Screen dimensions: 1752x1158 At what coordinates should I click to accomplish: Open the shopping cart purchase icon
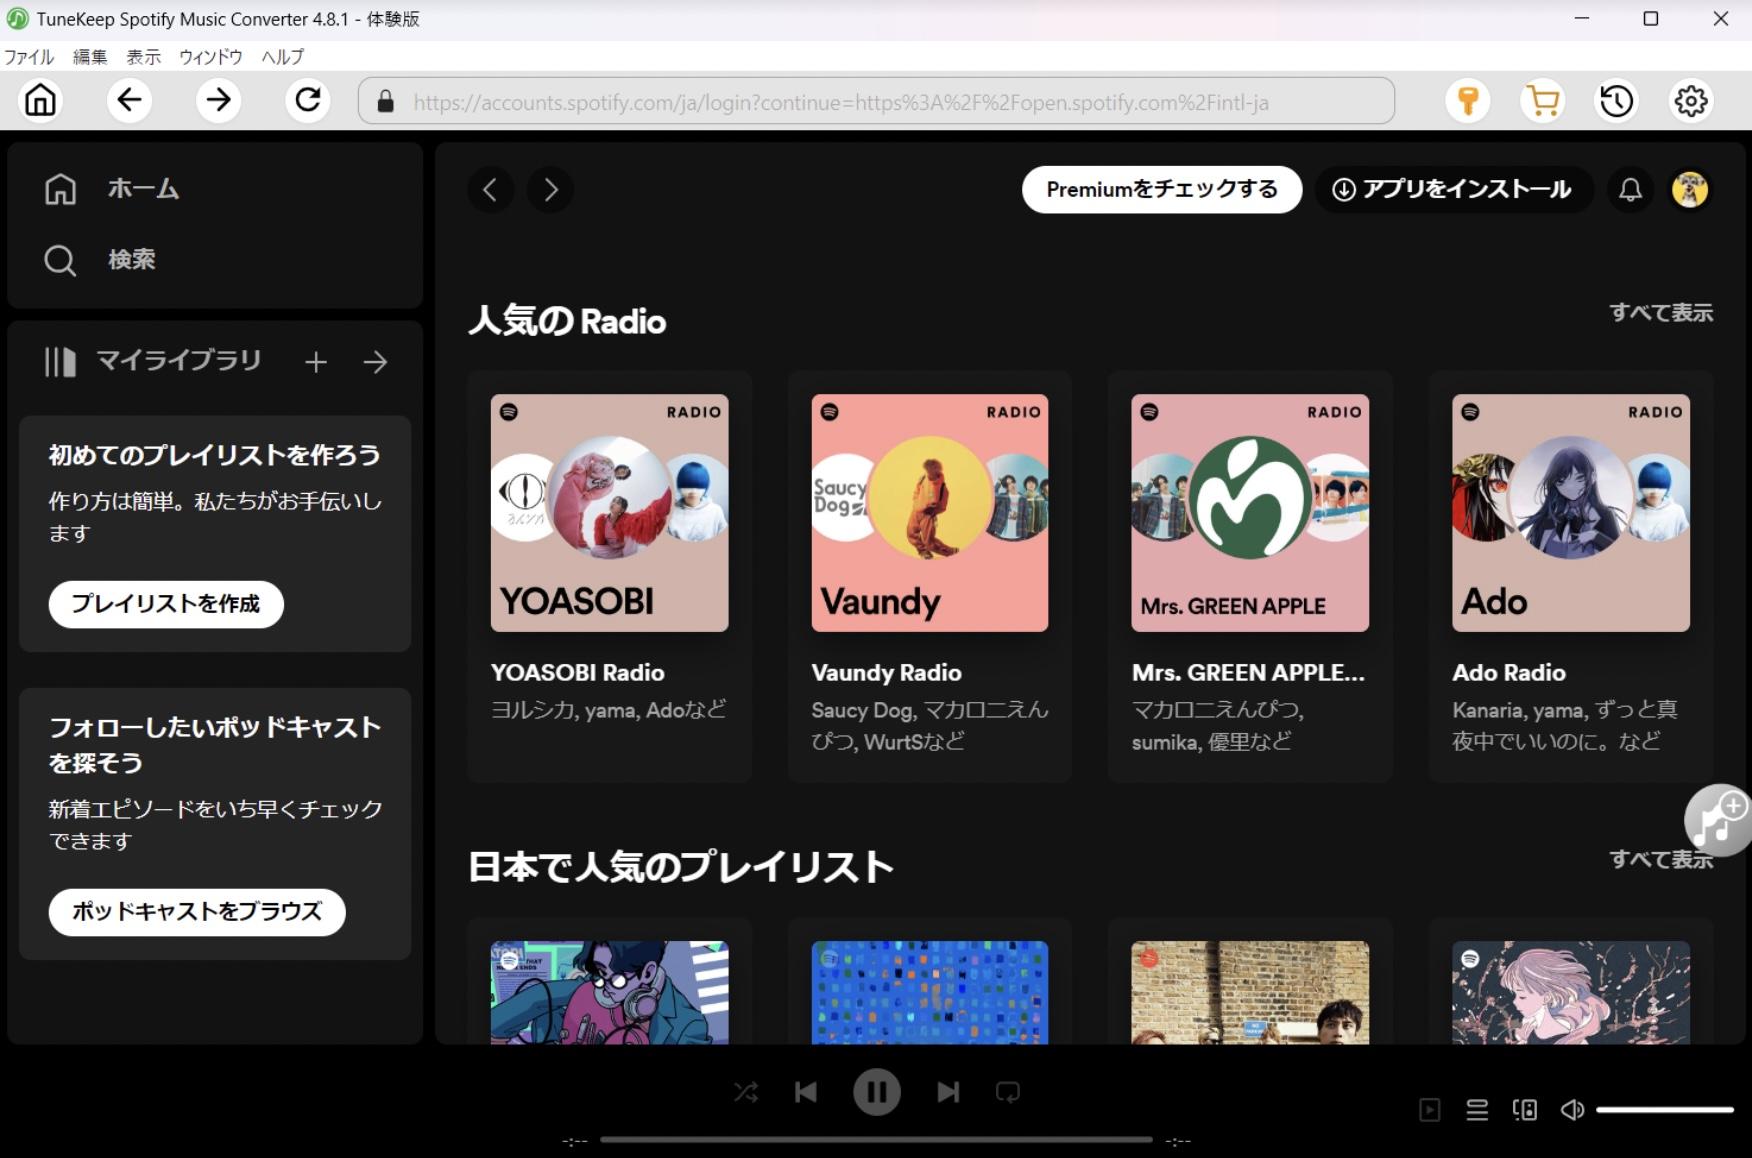coord(1543,100)
